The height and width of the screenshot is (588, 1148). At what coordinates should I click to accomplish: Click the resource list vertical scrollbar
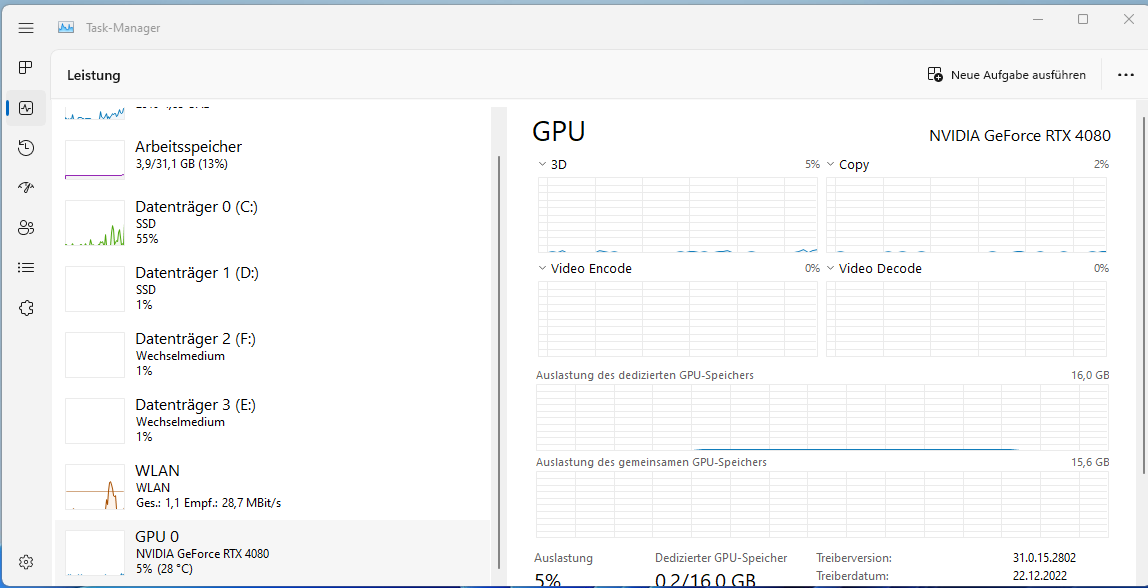point(499,362)
